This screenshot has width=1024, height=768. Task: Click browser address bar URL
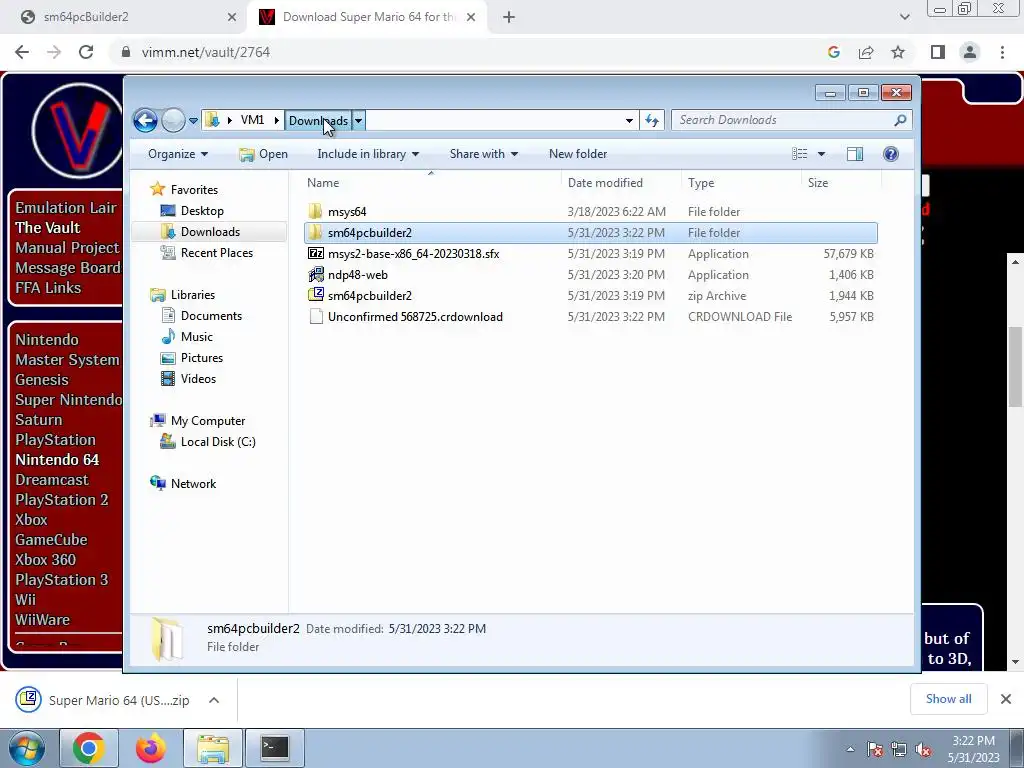coord(206,52)
